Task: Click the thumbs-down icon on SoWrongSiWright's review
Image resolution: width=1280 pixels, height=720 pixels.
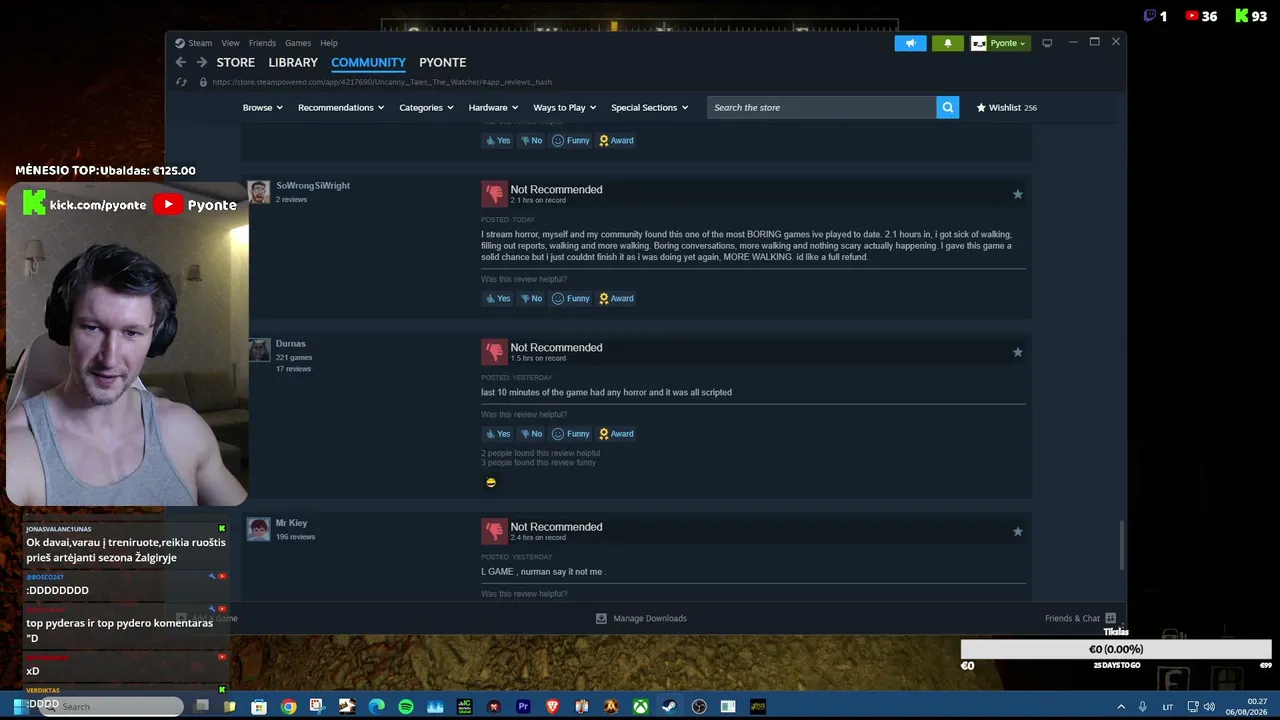Action: click(x=494, y=193)
